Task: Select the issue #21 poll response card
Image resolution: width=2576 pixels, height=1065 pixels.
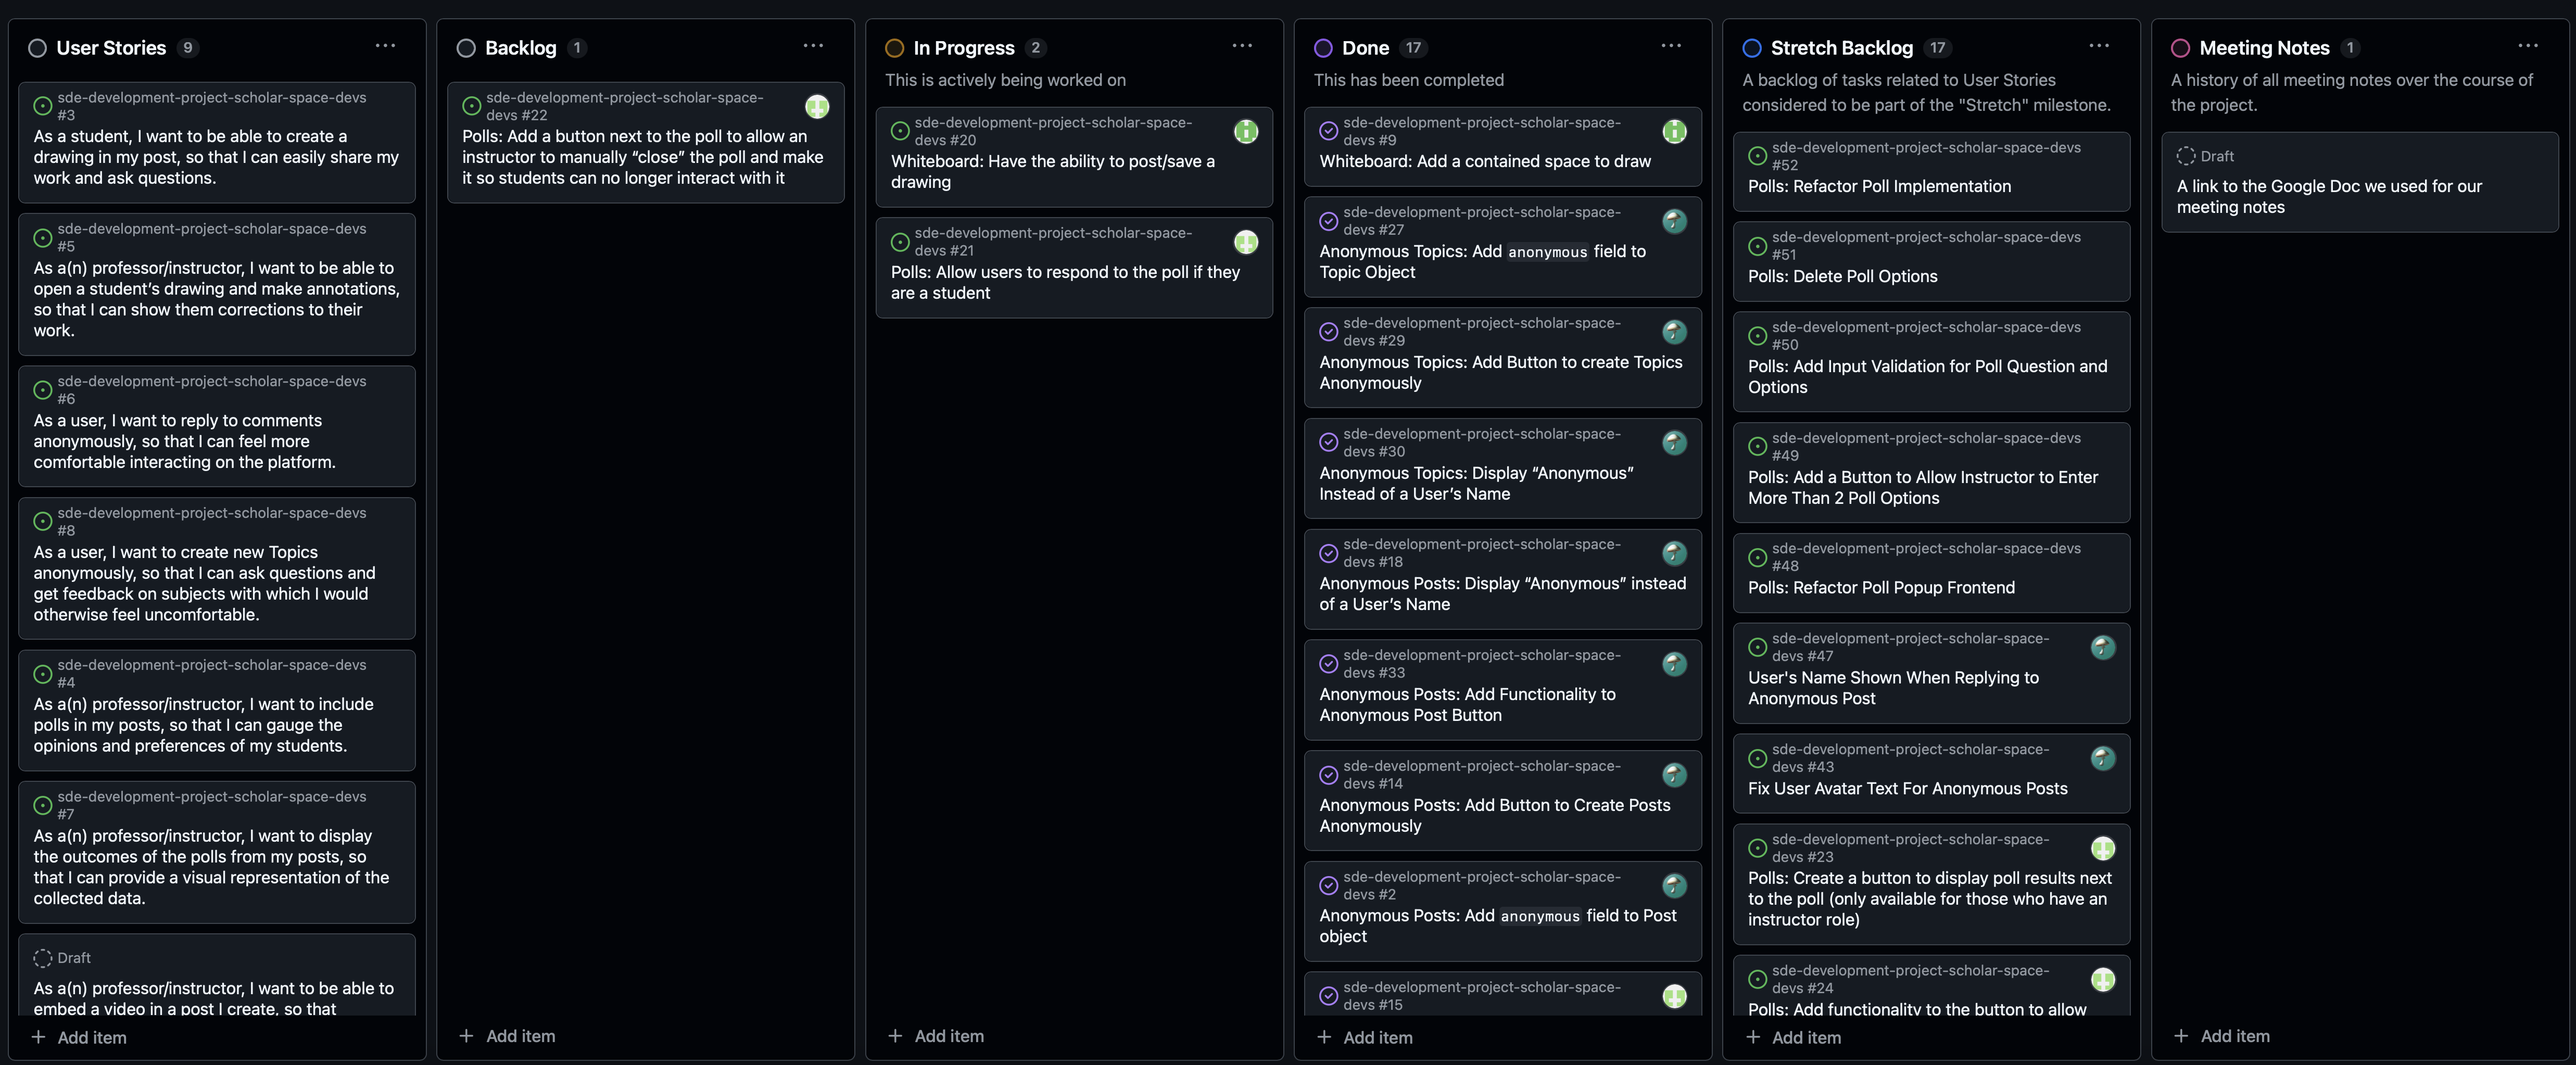Action: 1073,283
